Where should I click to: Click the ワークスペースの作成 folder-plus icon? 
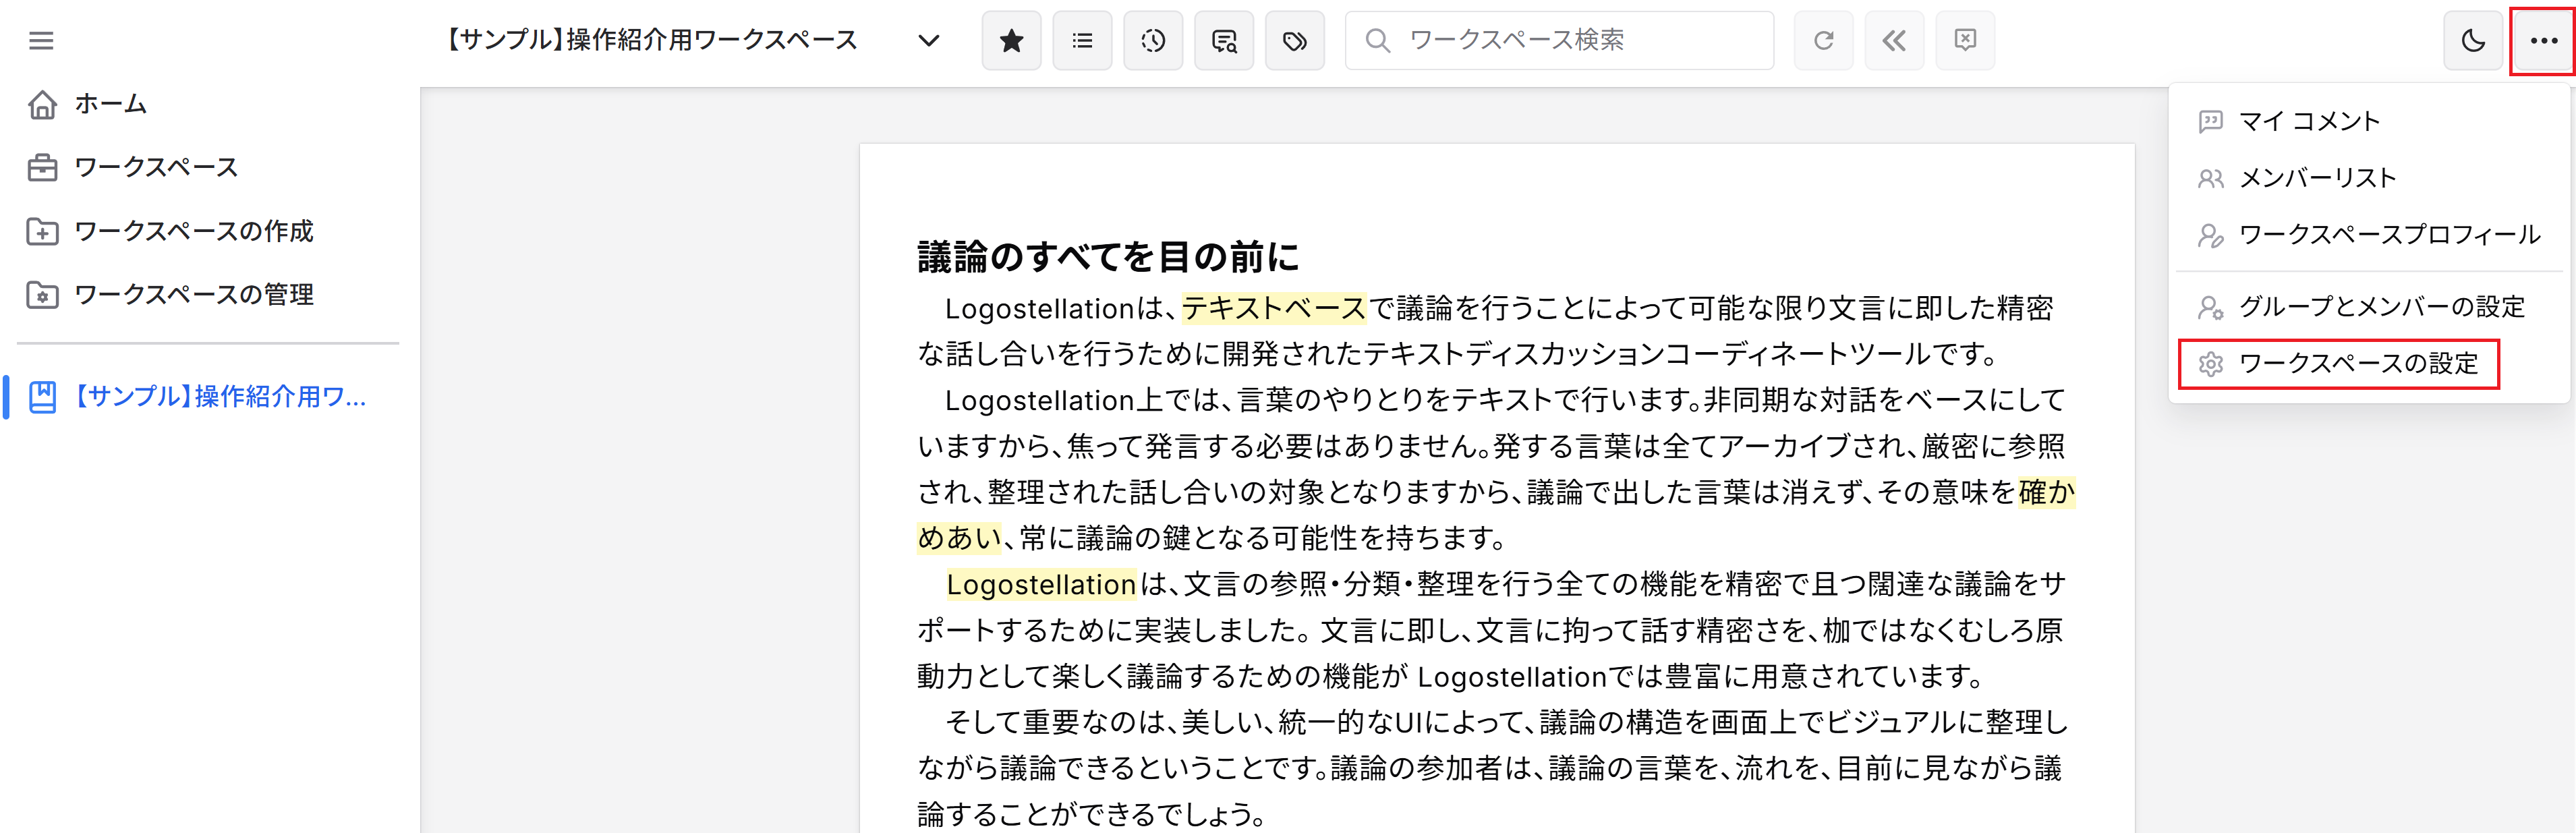pos(42,231)
